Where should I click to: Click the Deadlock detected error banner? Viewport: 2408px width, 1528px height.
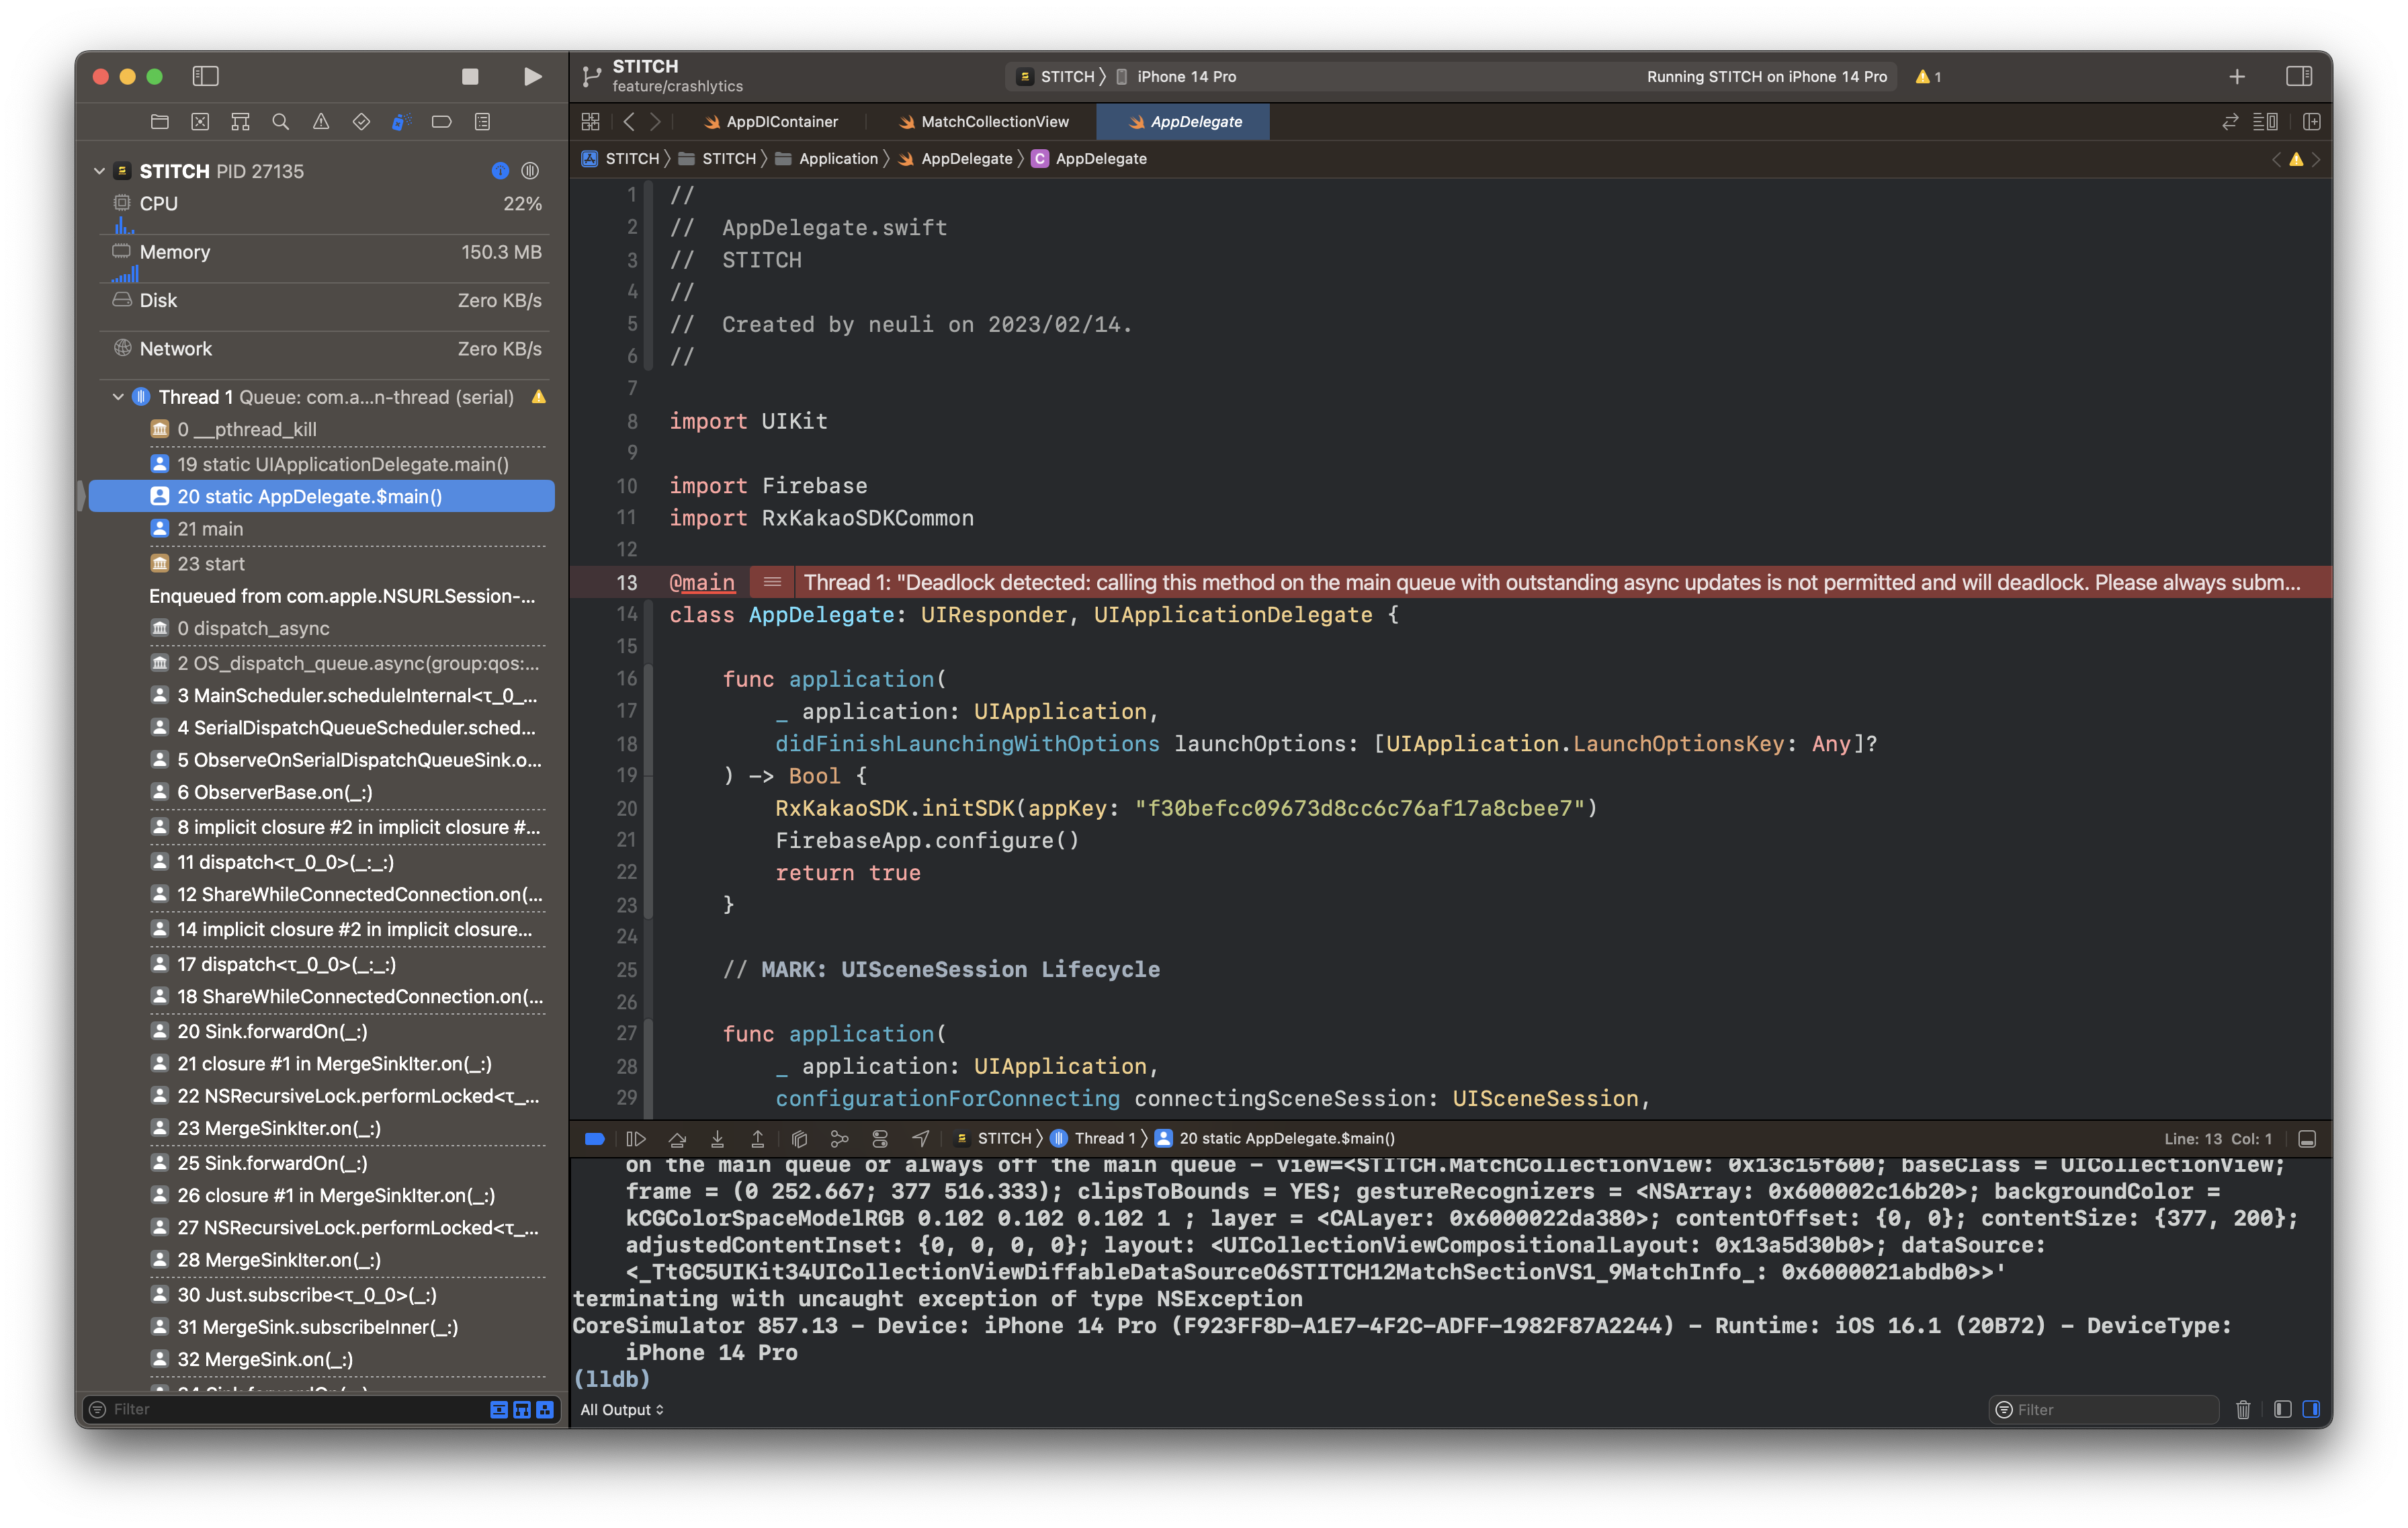(1550, 582)
